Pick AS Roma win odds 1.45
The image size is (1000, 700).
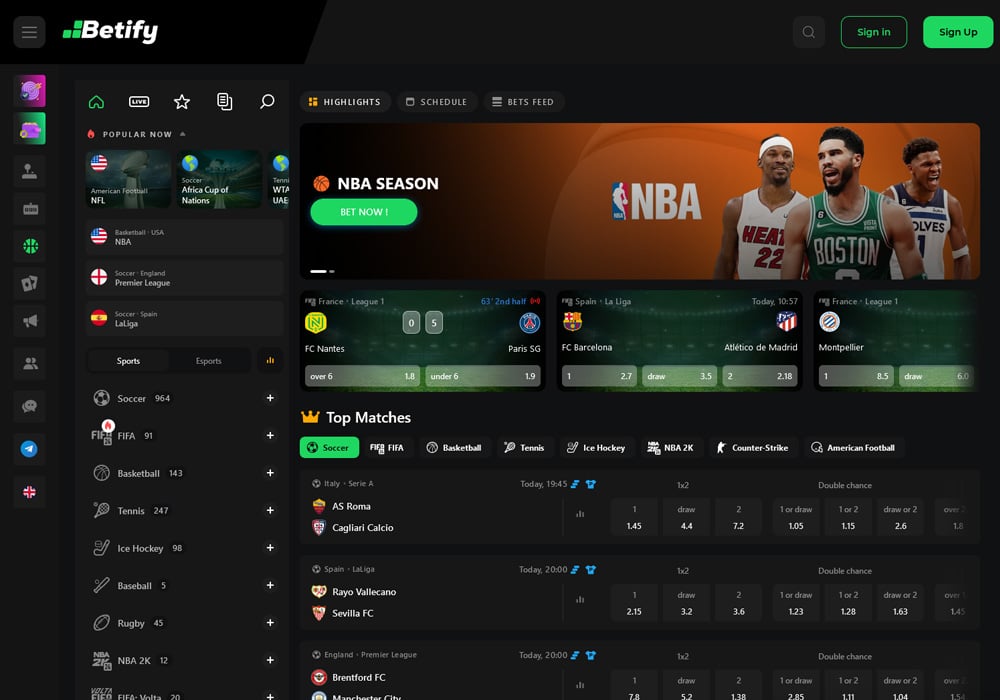[x=634, y=517]
